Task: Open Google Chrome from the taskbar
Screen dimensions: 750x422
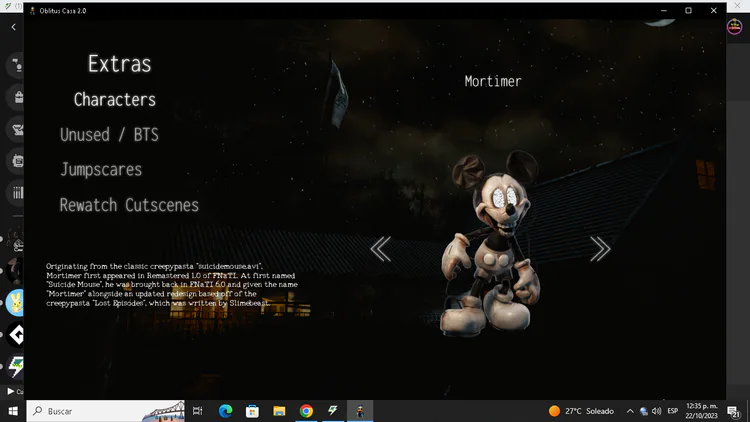Action: 306,411
